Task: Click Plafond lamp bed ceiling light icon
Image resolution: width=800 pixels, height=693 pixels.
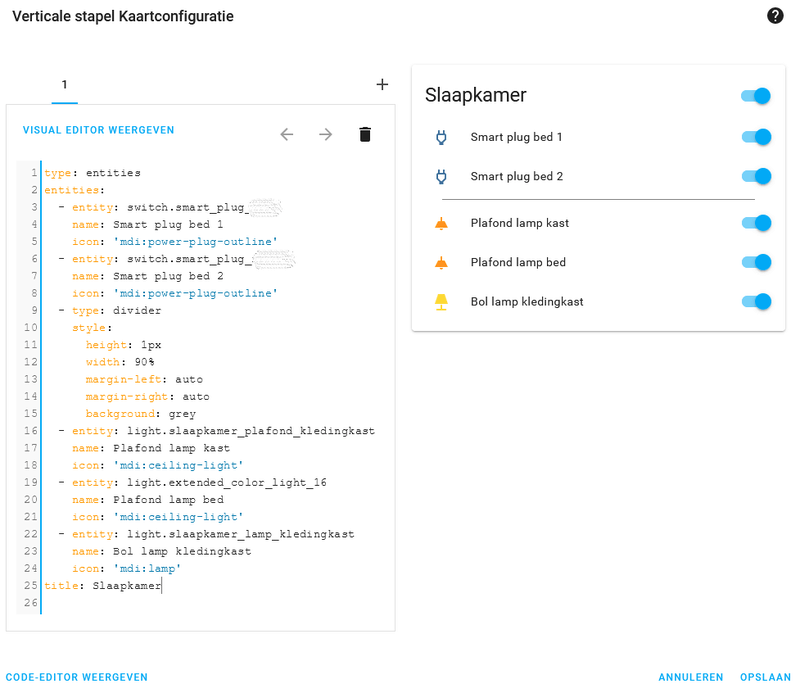Action: click(x=441, y=263)
